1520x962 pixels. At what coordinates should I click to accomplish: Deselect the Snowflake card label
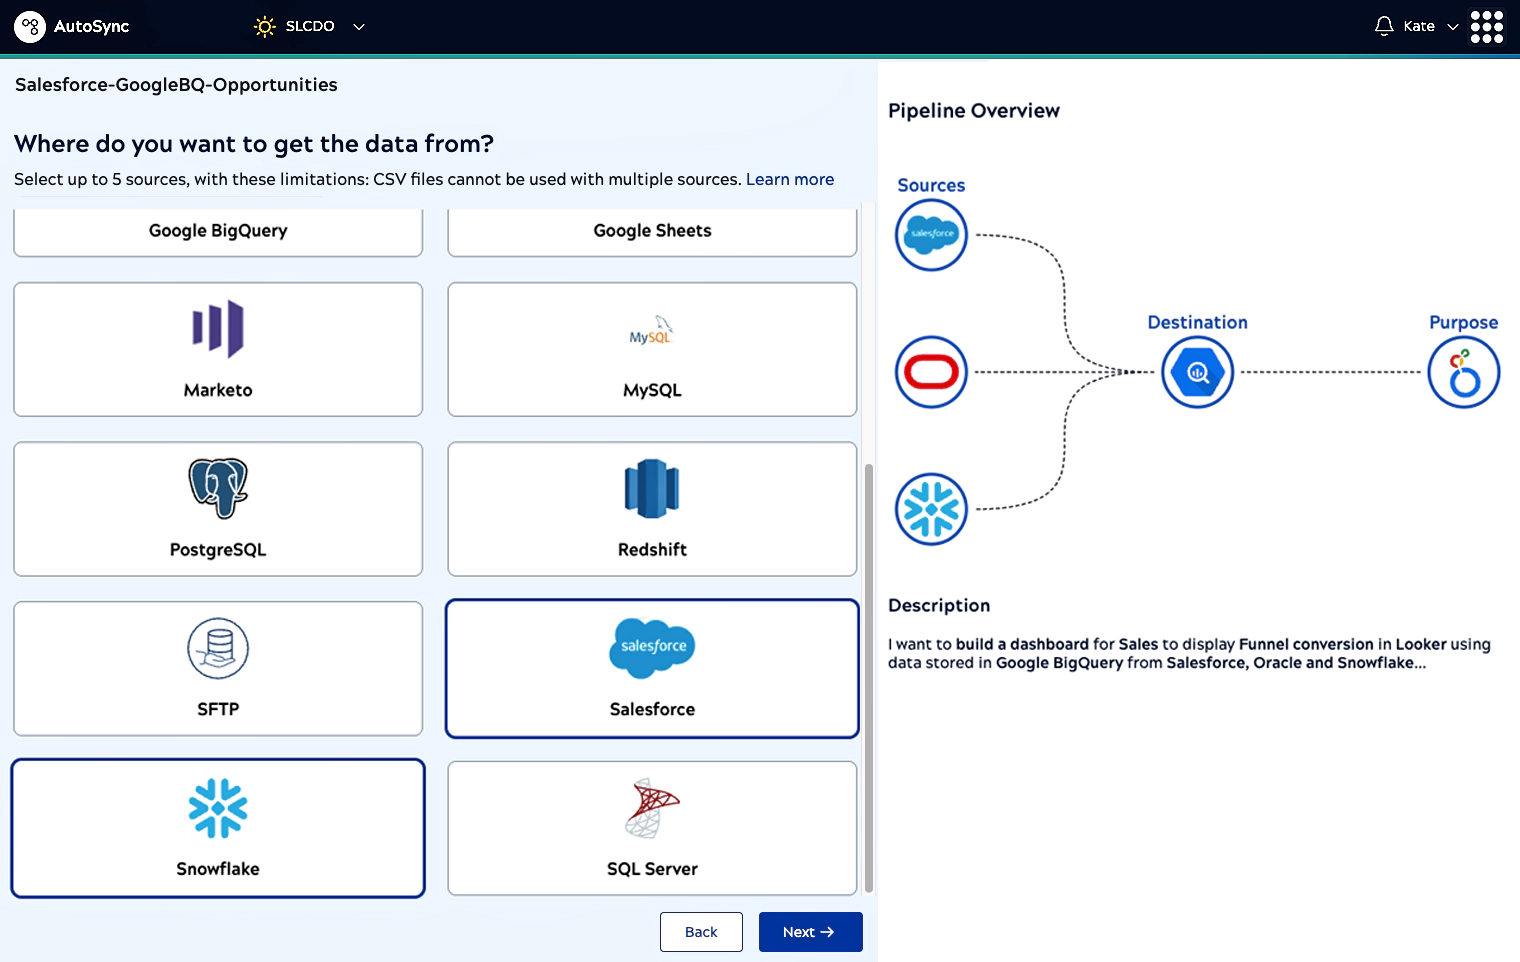(x=218, y=869)
